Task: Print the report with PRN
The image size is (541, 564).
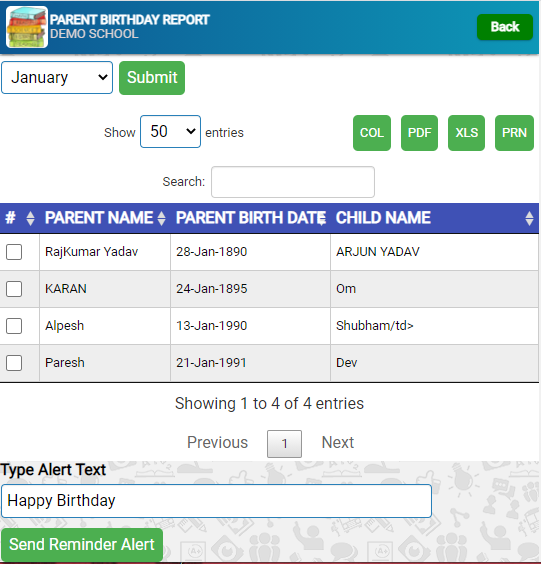Action: coord(514,133)
